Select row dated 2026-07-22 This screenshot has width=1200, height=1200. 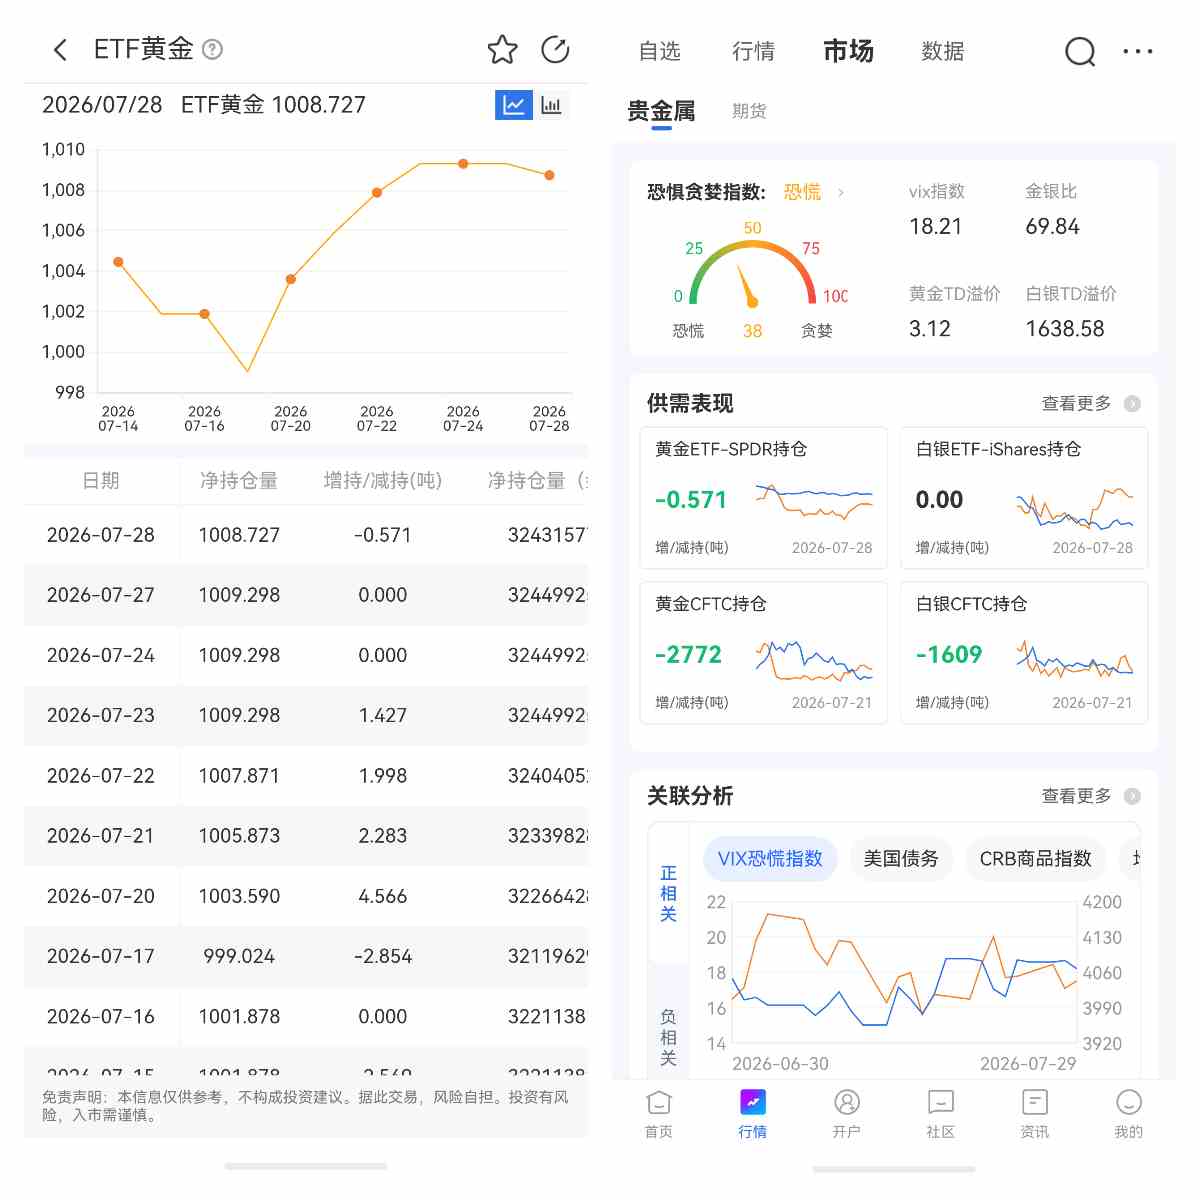coord(306,776)
